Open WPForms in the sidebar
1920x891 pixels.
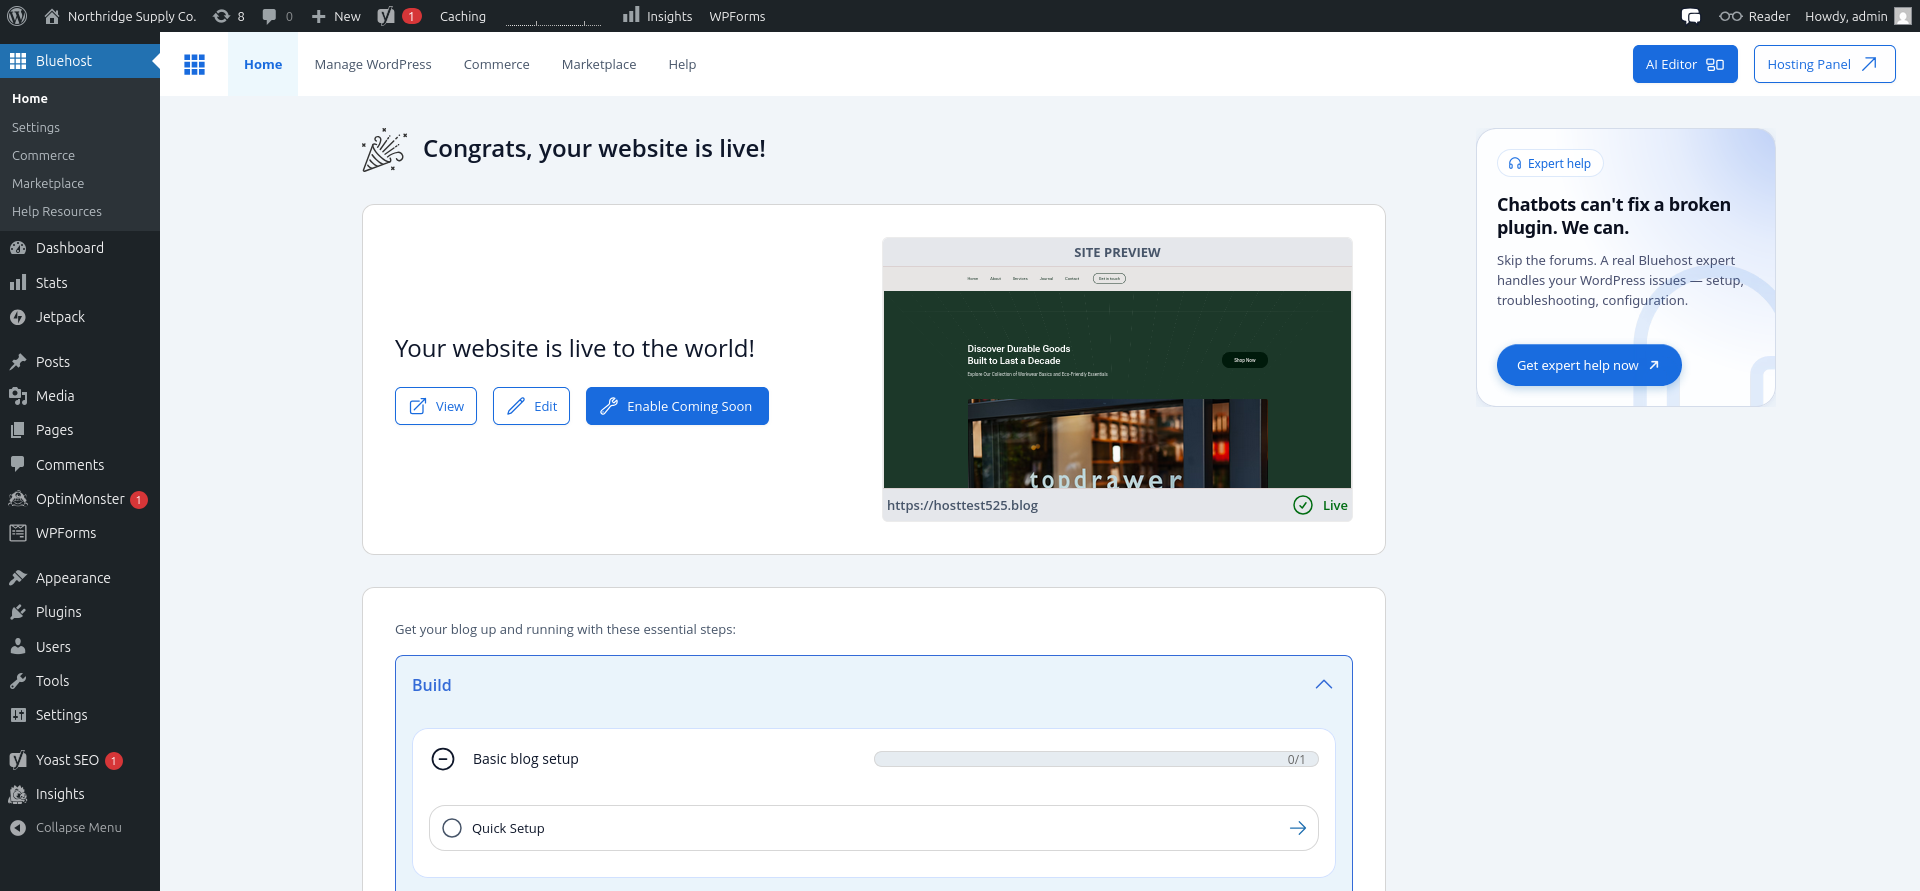pyautogui.click(x=80, y=533)
